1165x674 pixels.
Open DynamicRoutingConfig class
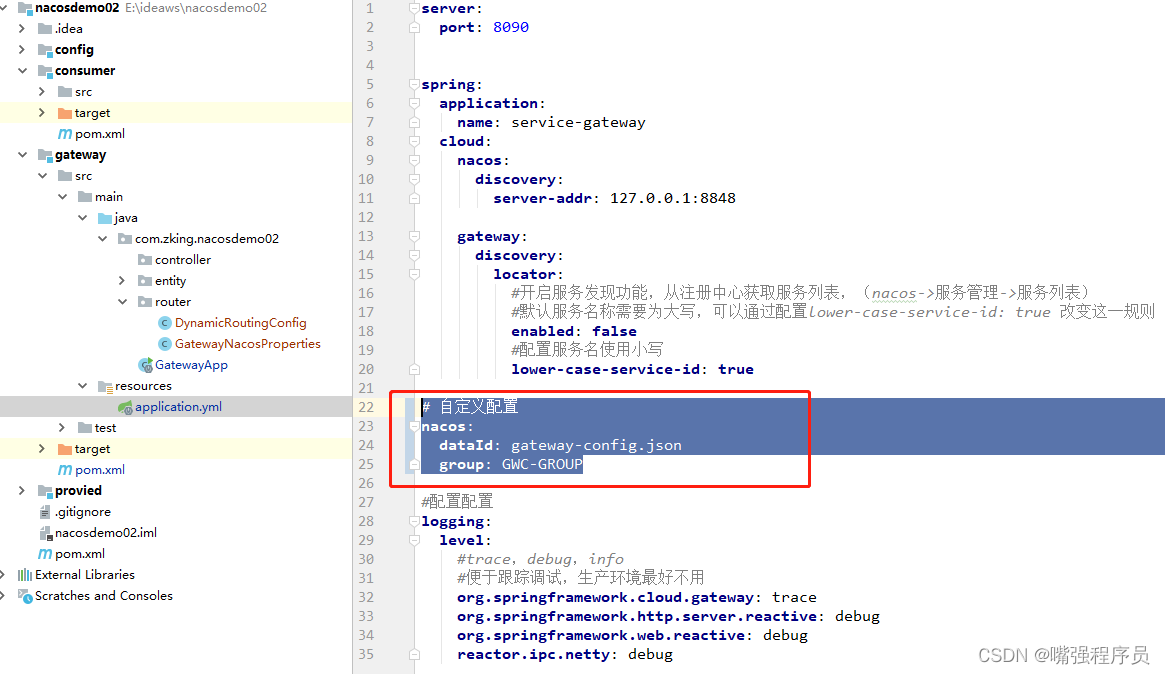(x=241, y=323)
